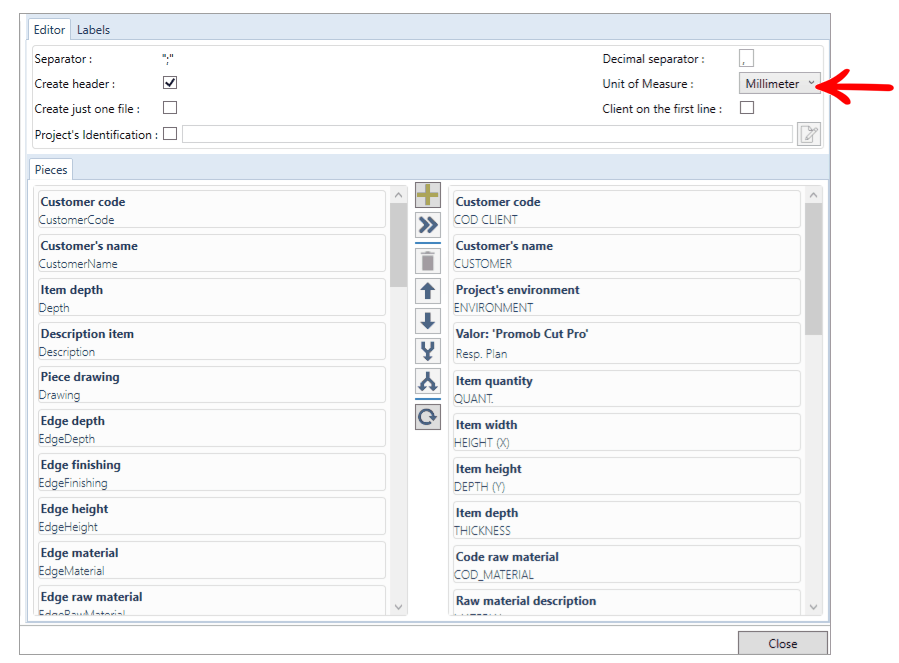Viewport: 899px width, 663px height.
Task: Select Edge raw material item in left list
Action: pos(212,600)
